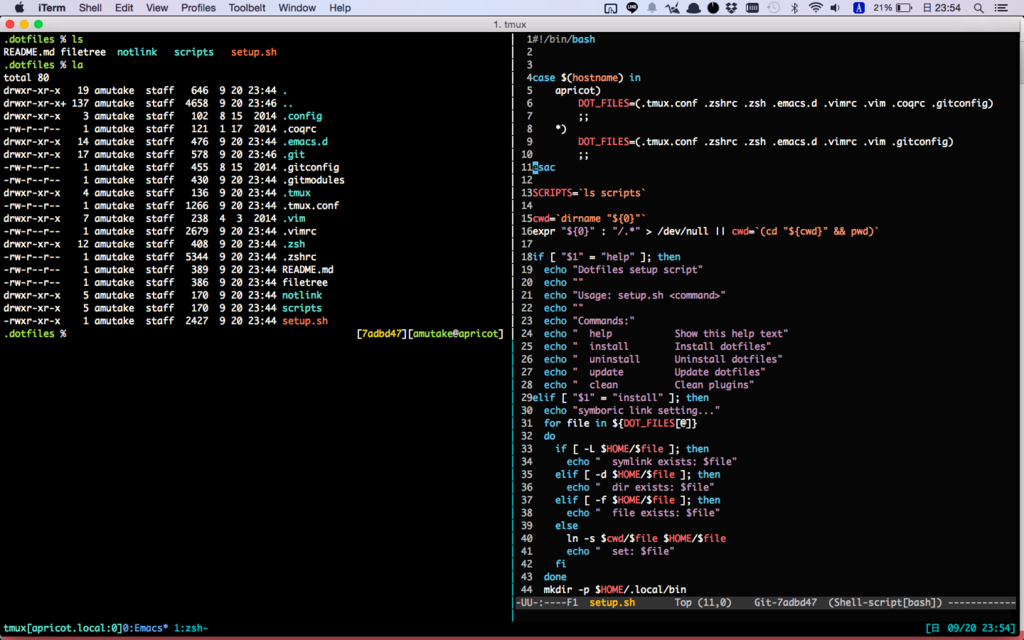Click the memory bar menu bar icon
The height and width of the screenshot is (640, 1024).
[752, 8]
